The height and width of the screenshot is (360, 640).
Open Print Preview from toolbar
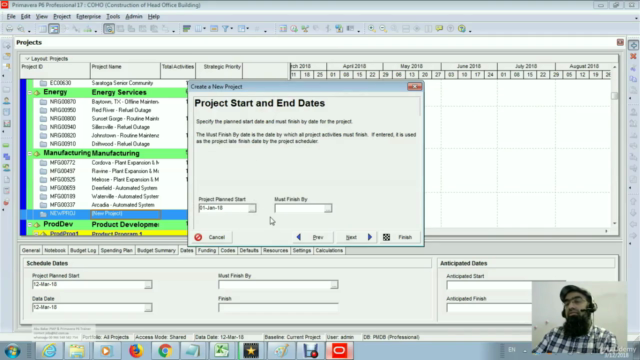20,29
